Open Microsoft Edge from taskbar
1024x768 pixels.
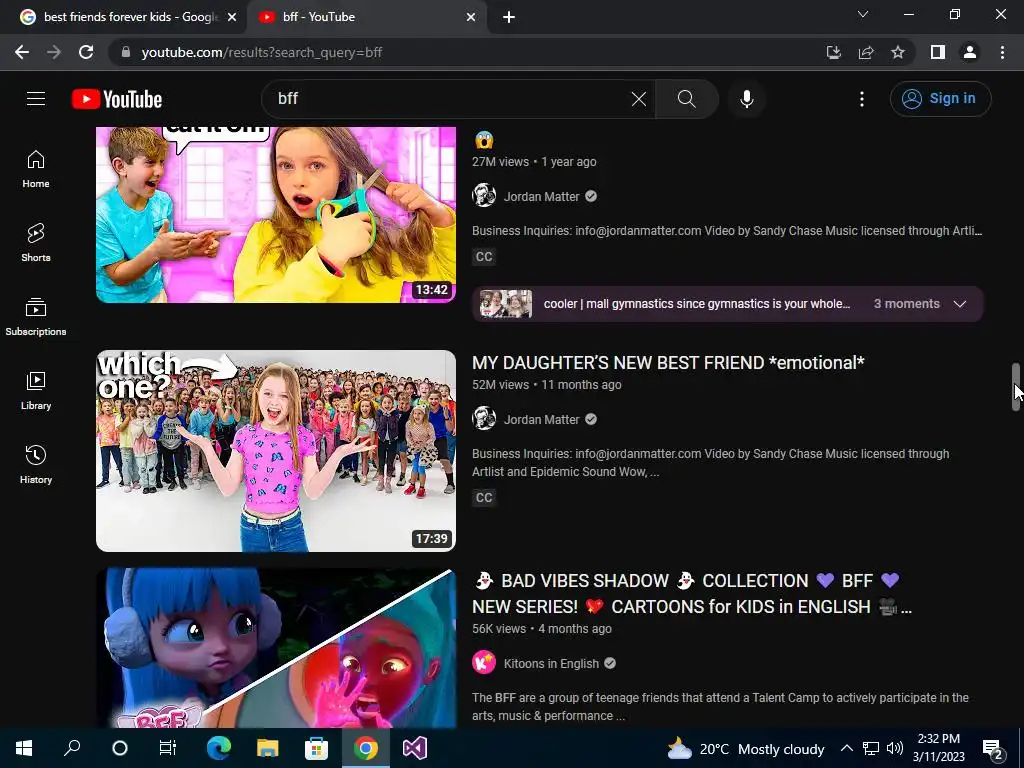(x=219, y=748)
